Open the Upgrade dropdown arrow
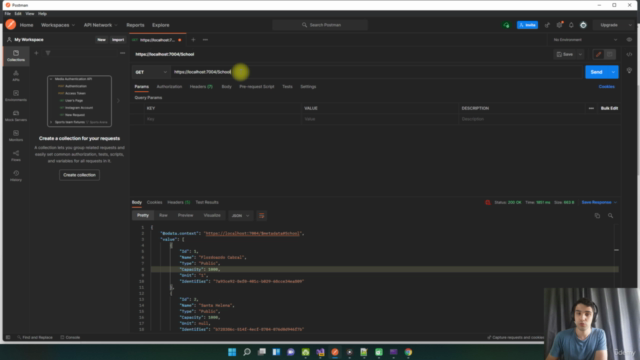The width and height of the screenshot is (640, 360). pos(630,25)
